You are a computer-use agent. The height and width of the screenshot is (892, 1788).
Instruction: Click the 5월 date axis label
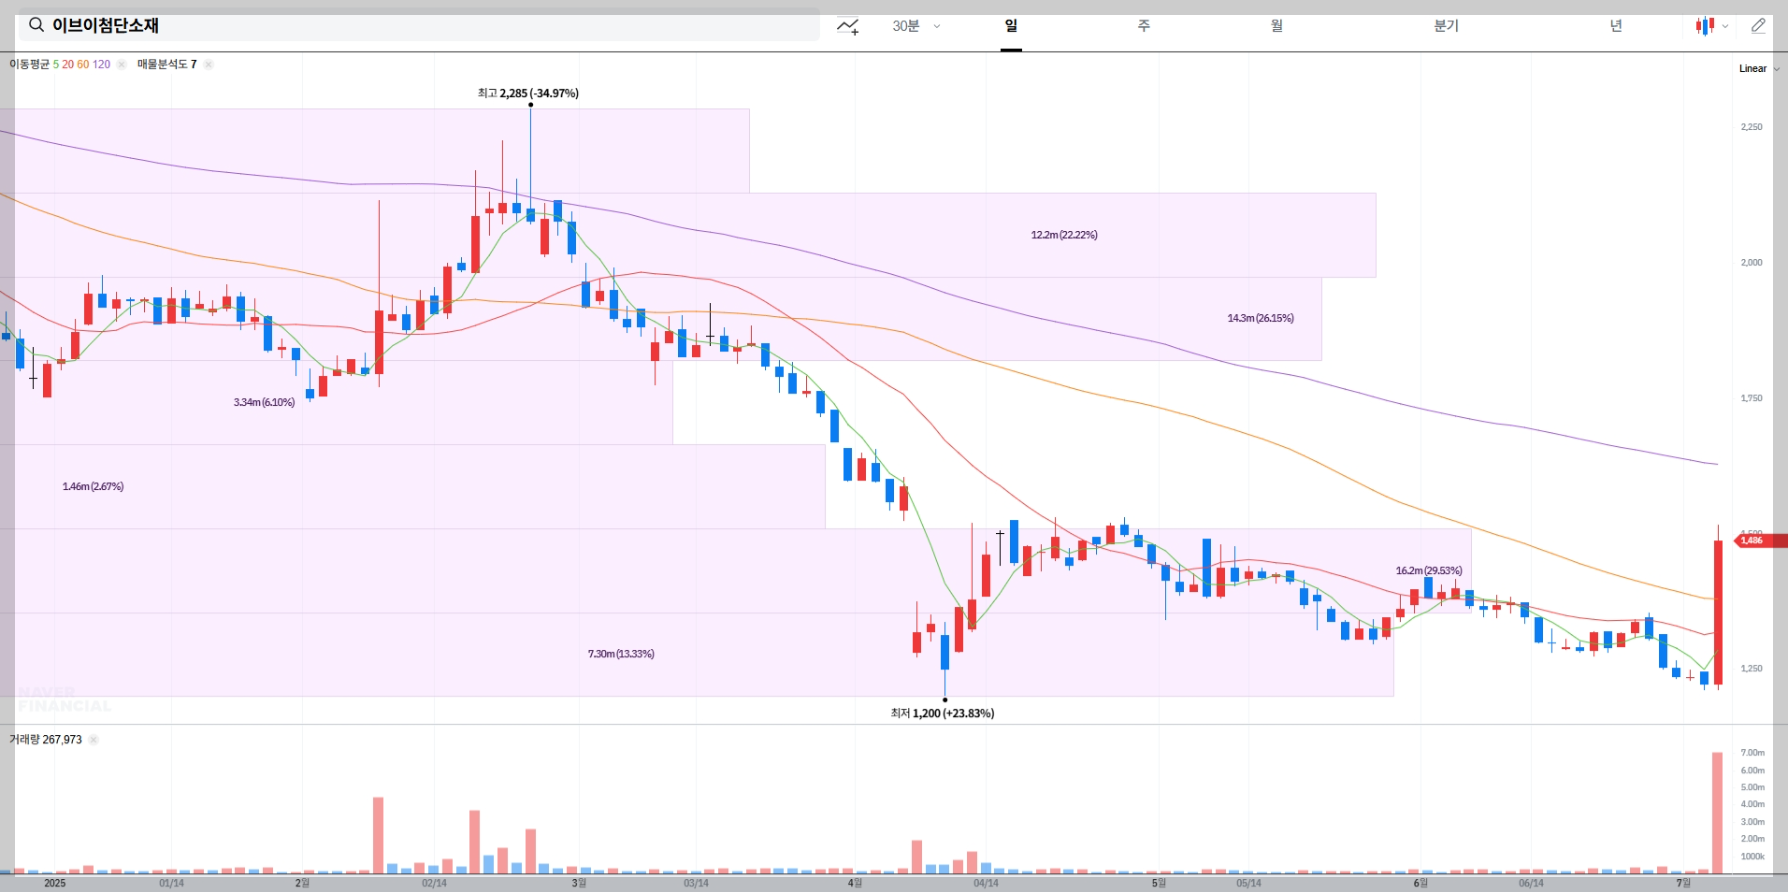point(1159,883)
